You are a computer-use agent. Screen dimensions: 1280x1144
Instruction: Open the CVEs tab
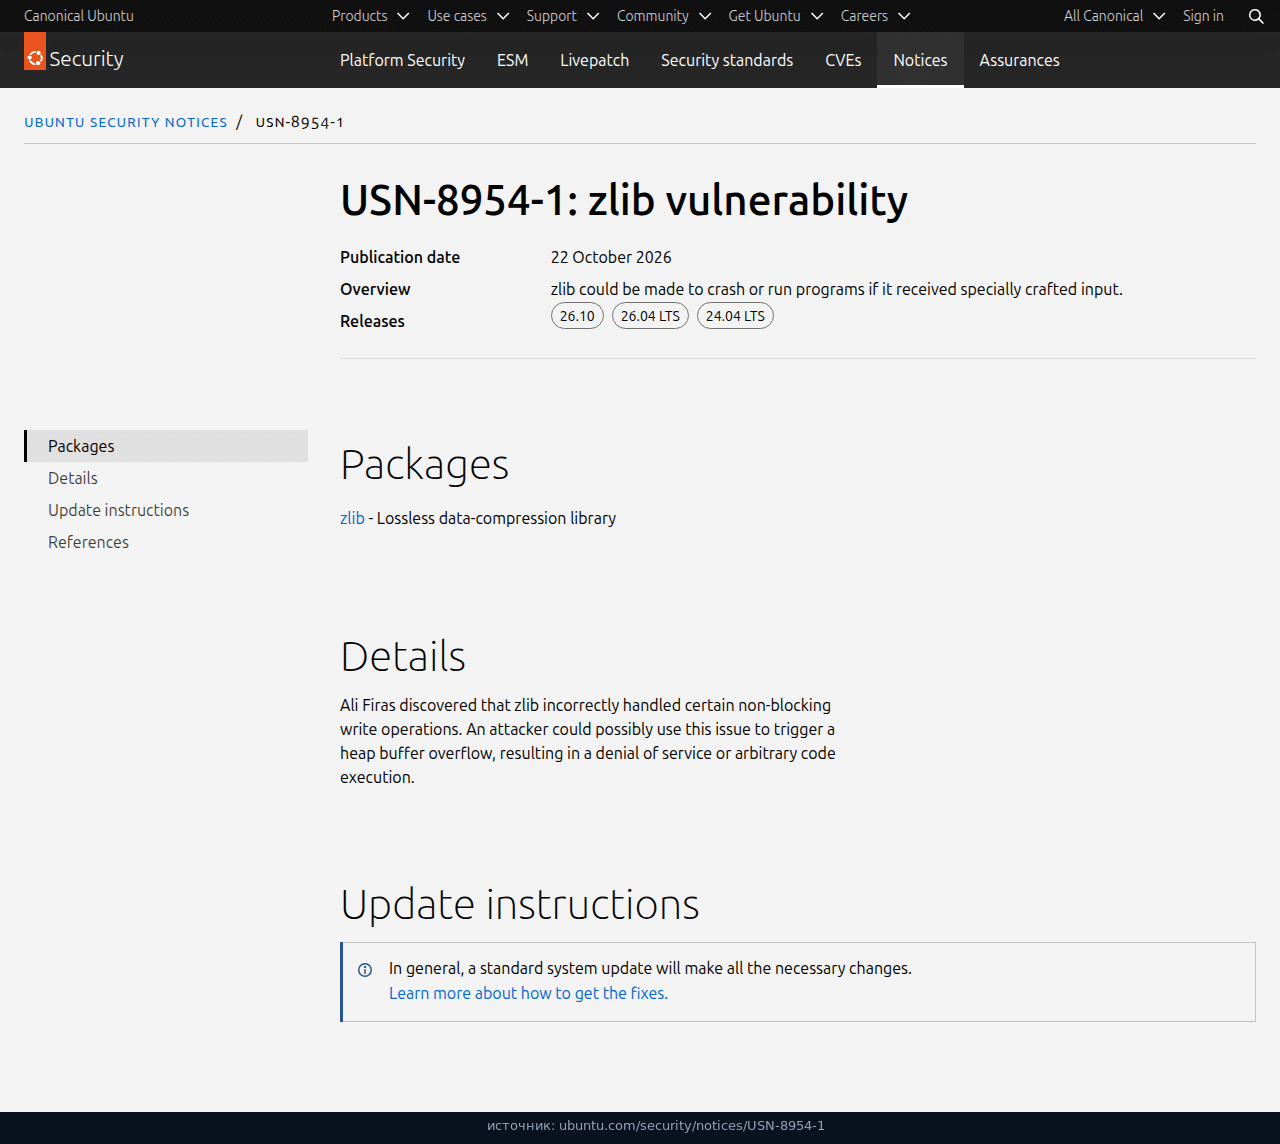pos(843,60)
